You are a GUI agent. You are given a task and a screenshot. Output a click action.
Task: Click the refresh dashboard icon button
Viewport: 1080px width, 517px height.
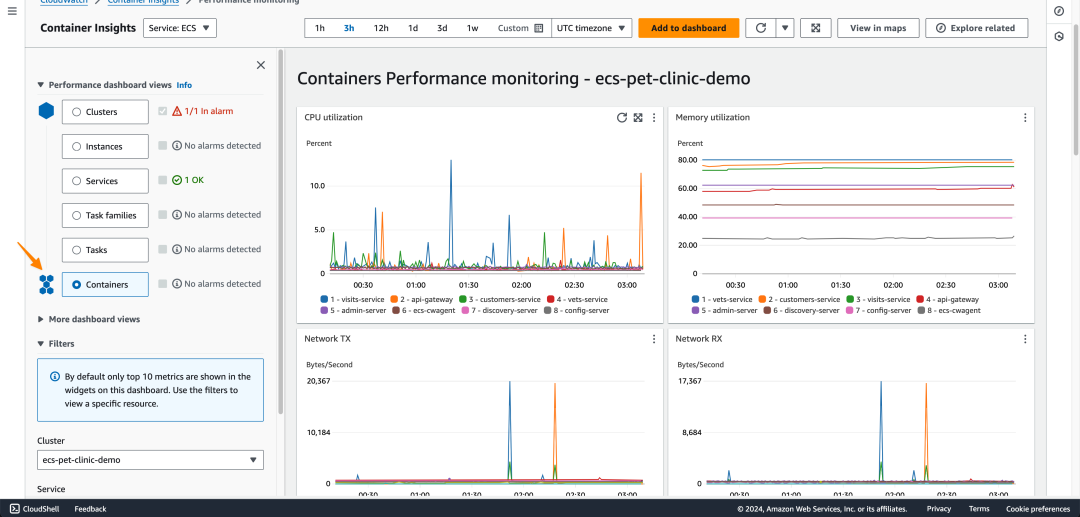pyautogui.click(x=760, y=28)
